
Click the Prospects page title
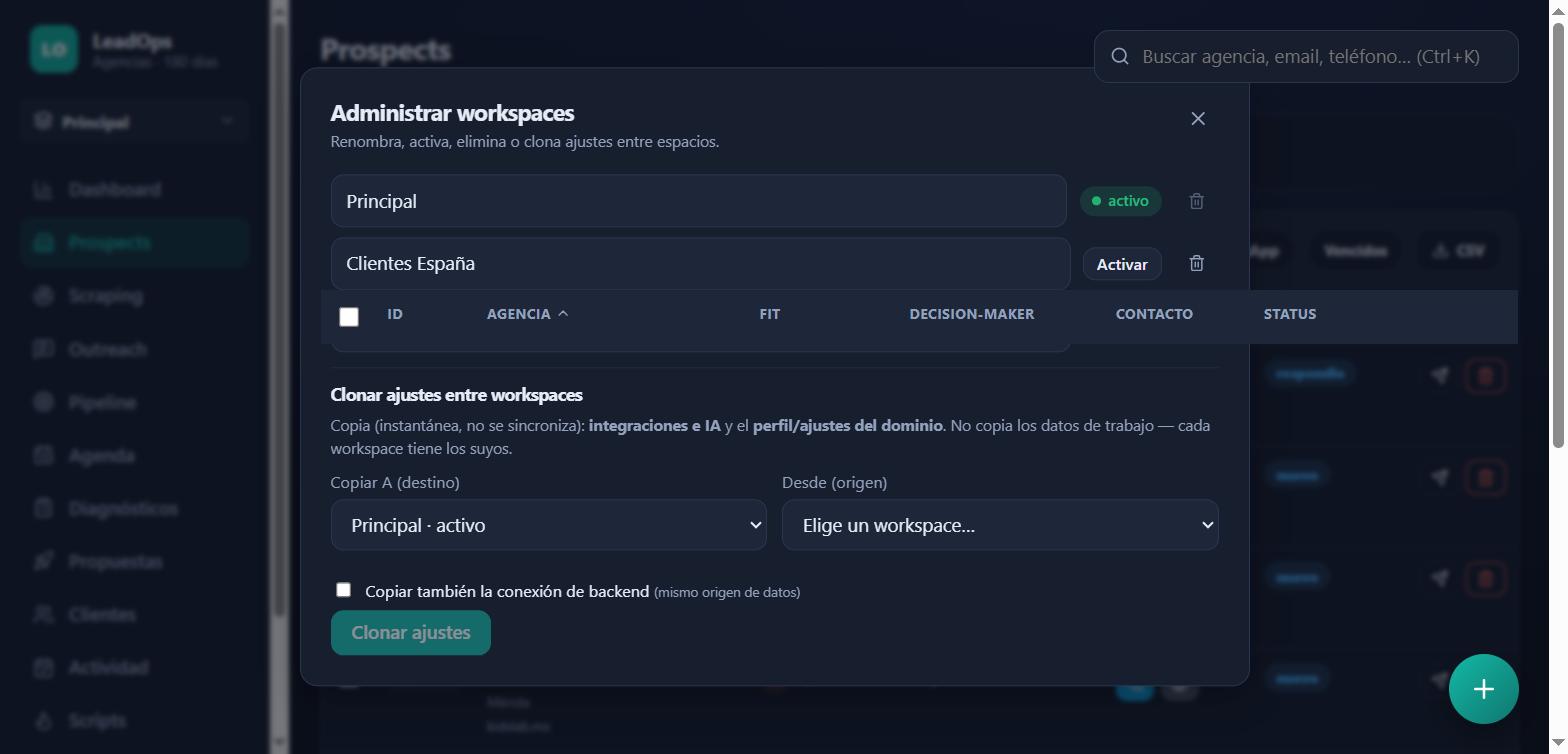(386, 50)
